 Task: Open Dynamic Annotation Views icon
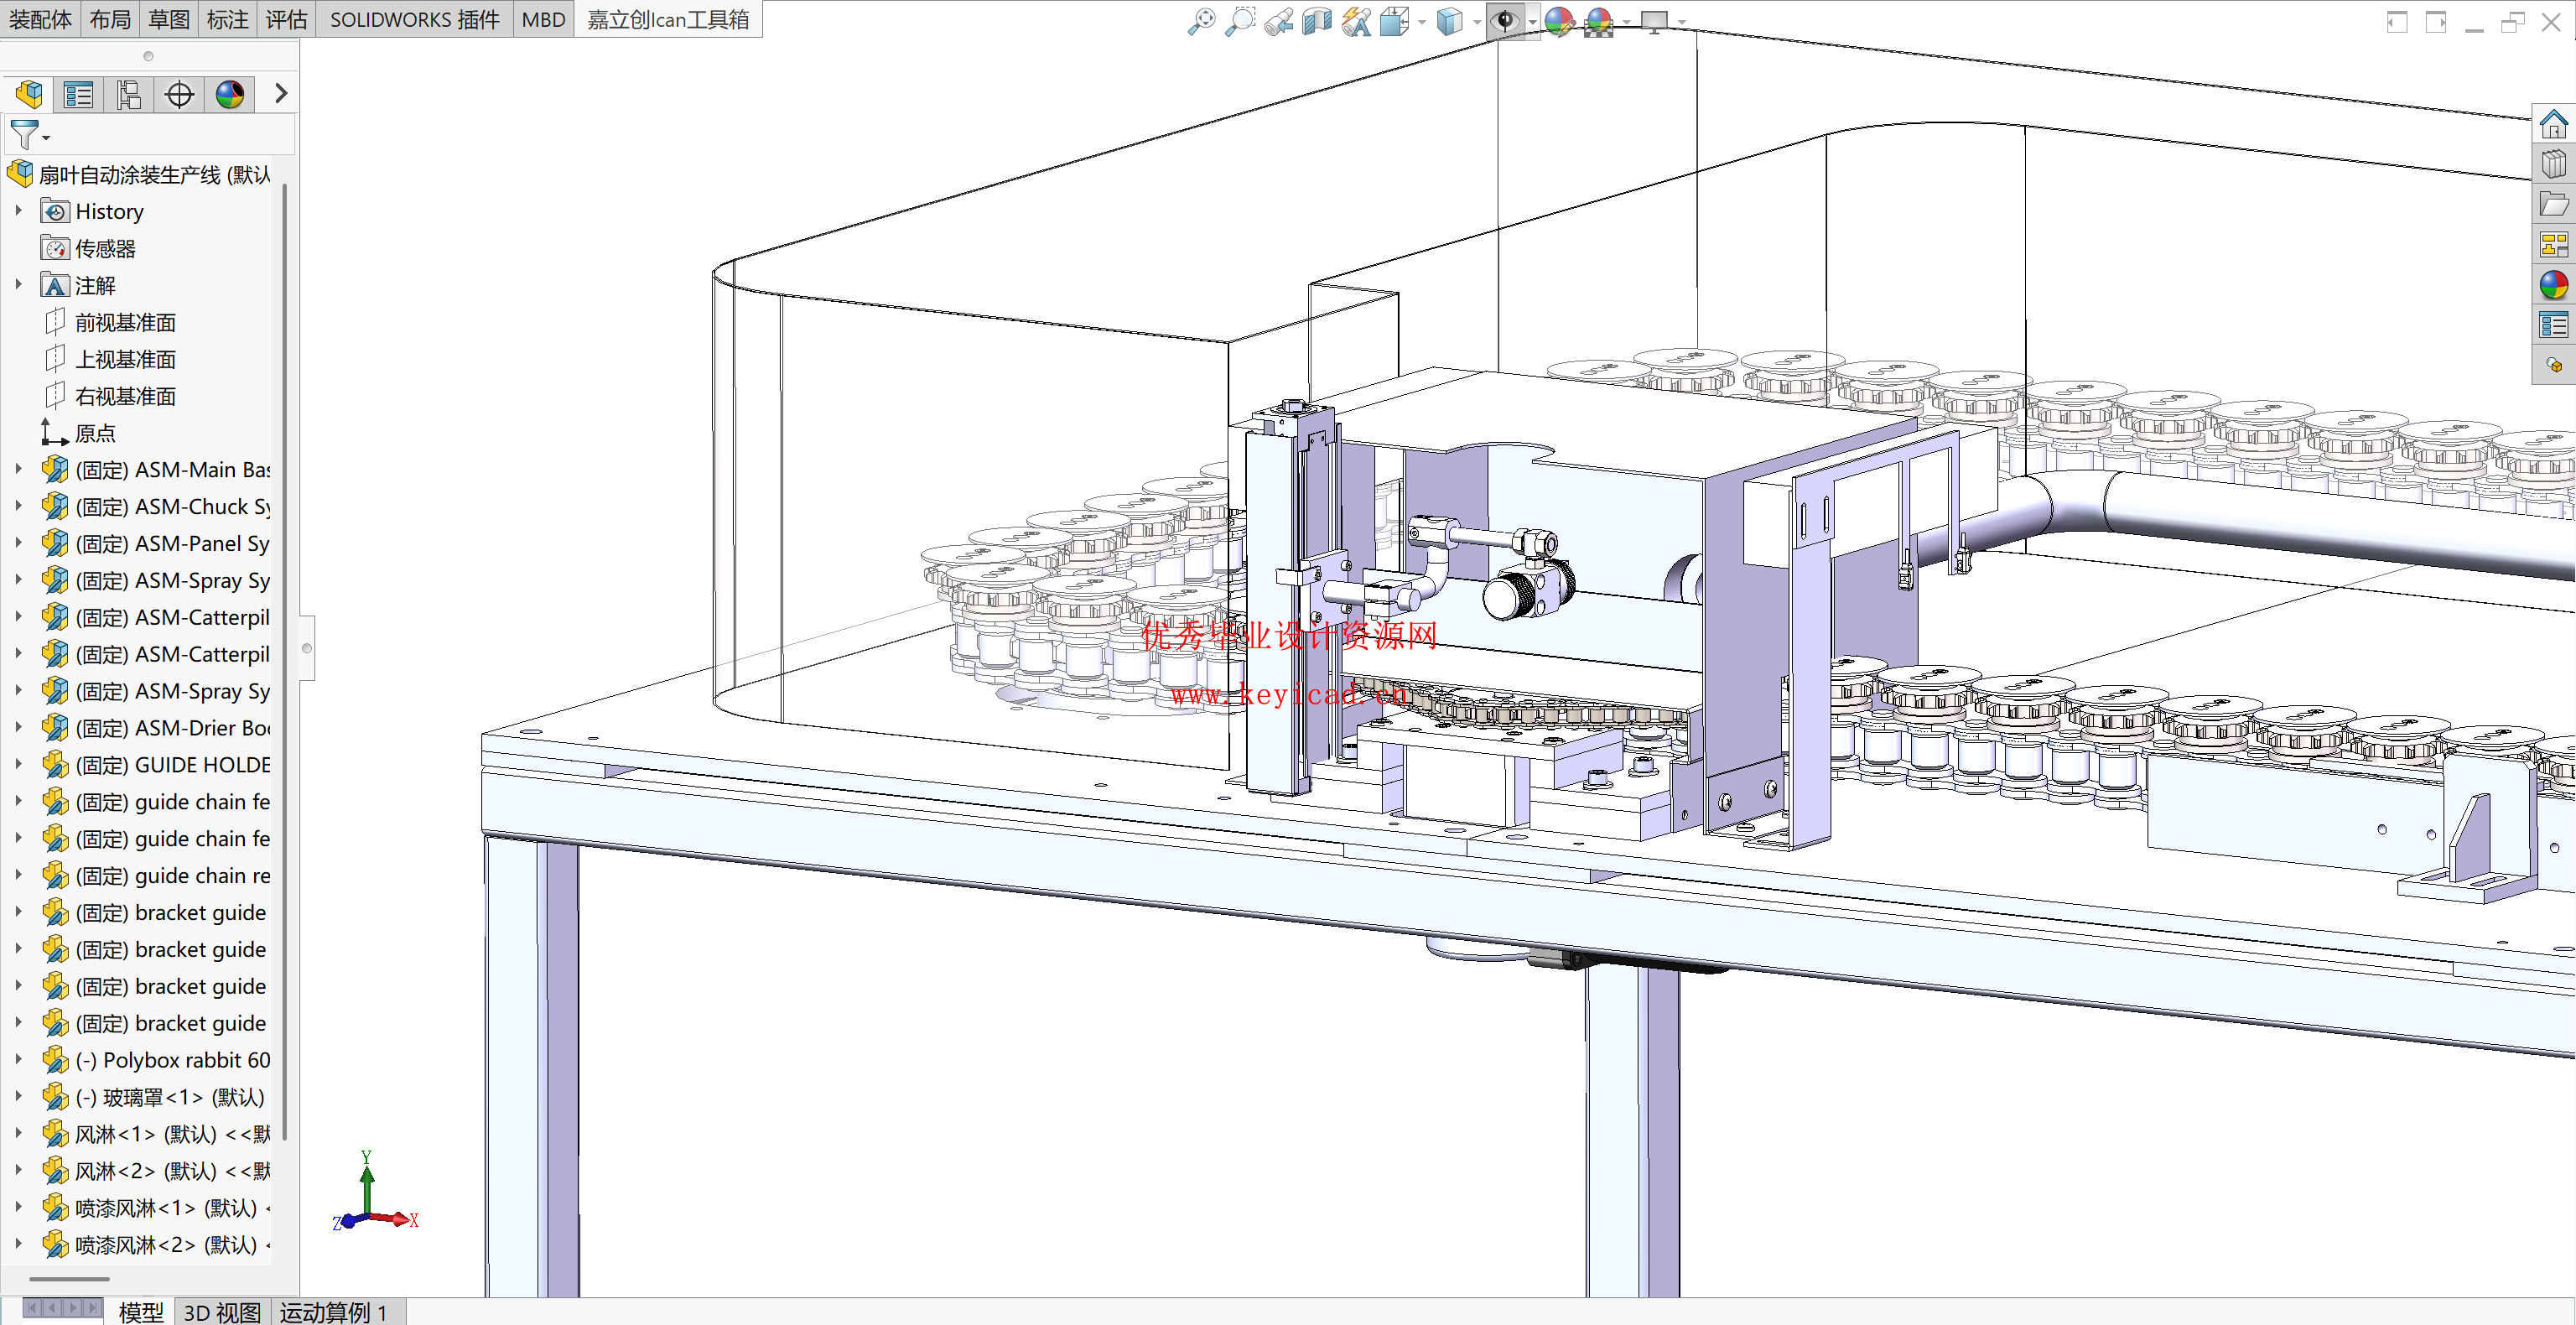coord(1356,21)
